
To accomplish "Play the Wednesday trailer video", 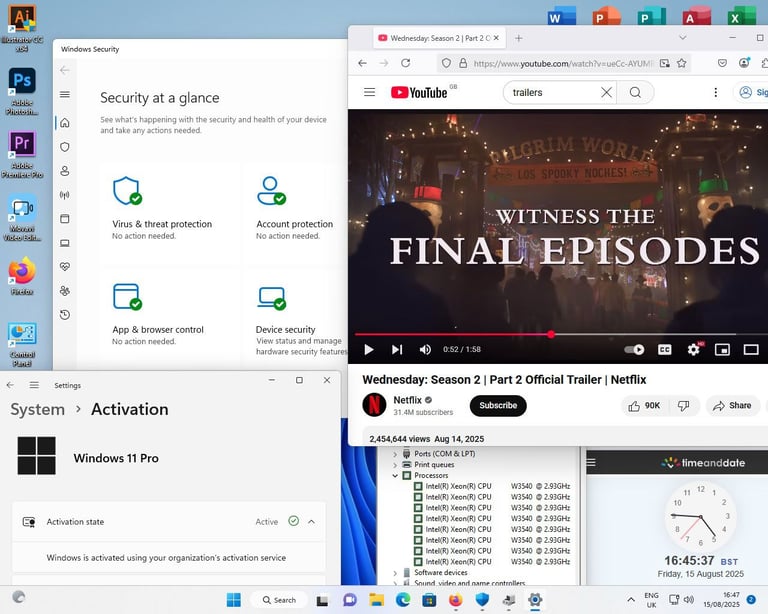I will (x=369, y=349).
